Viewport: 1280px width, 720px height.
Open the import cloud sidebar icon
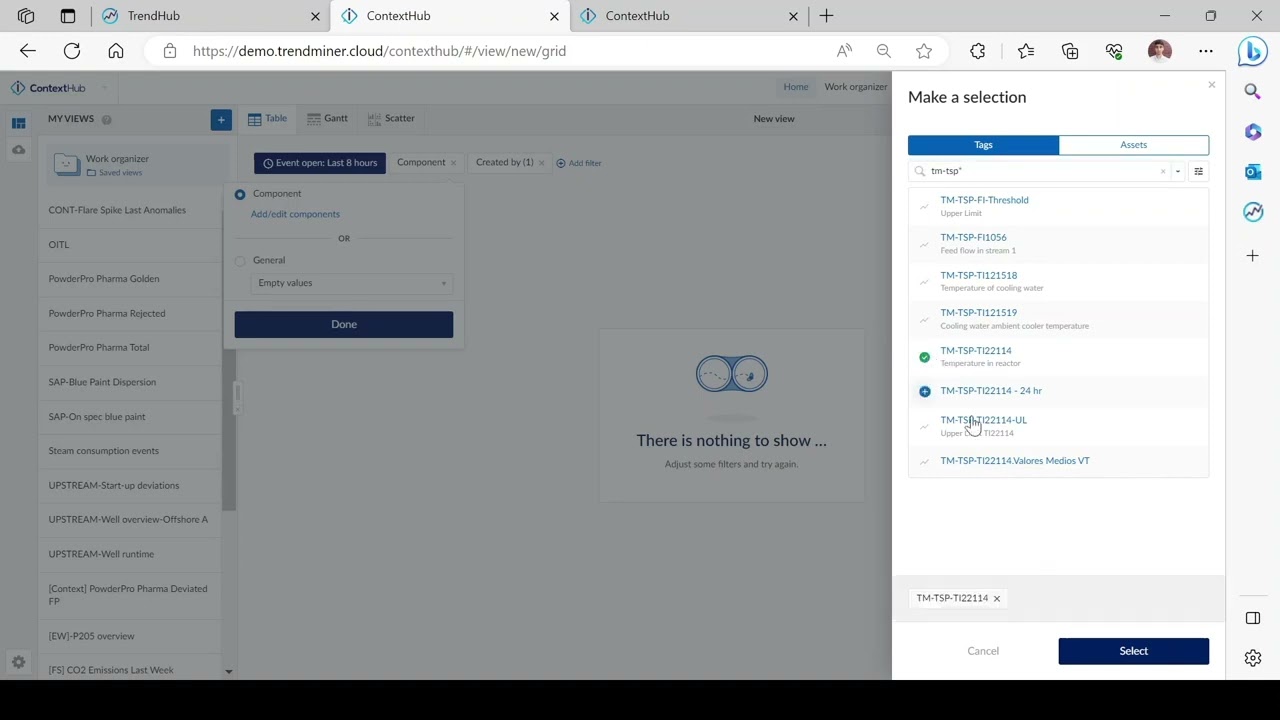pyautogui.click(x=18, y=150)
